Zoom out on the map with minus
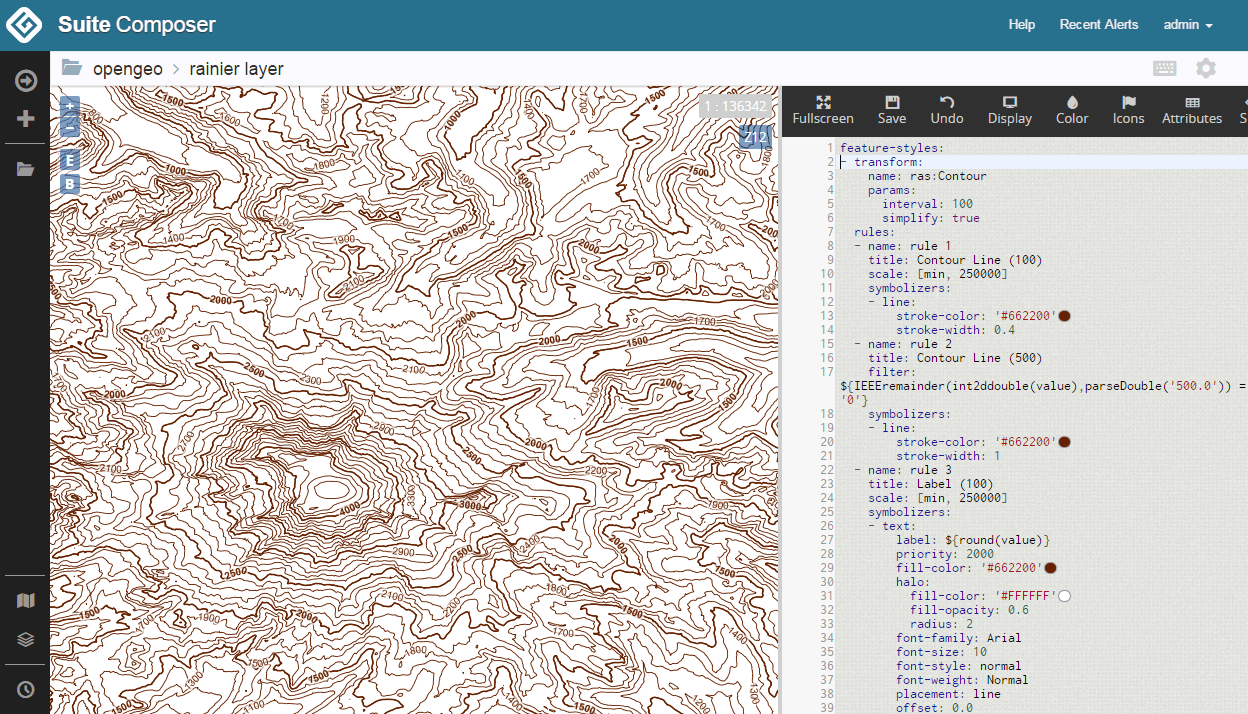 point(70,127)
